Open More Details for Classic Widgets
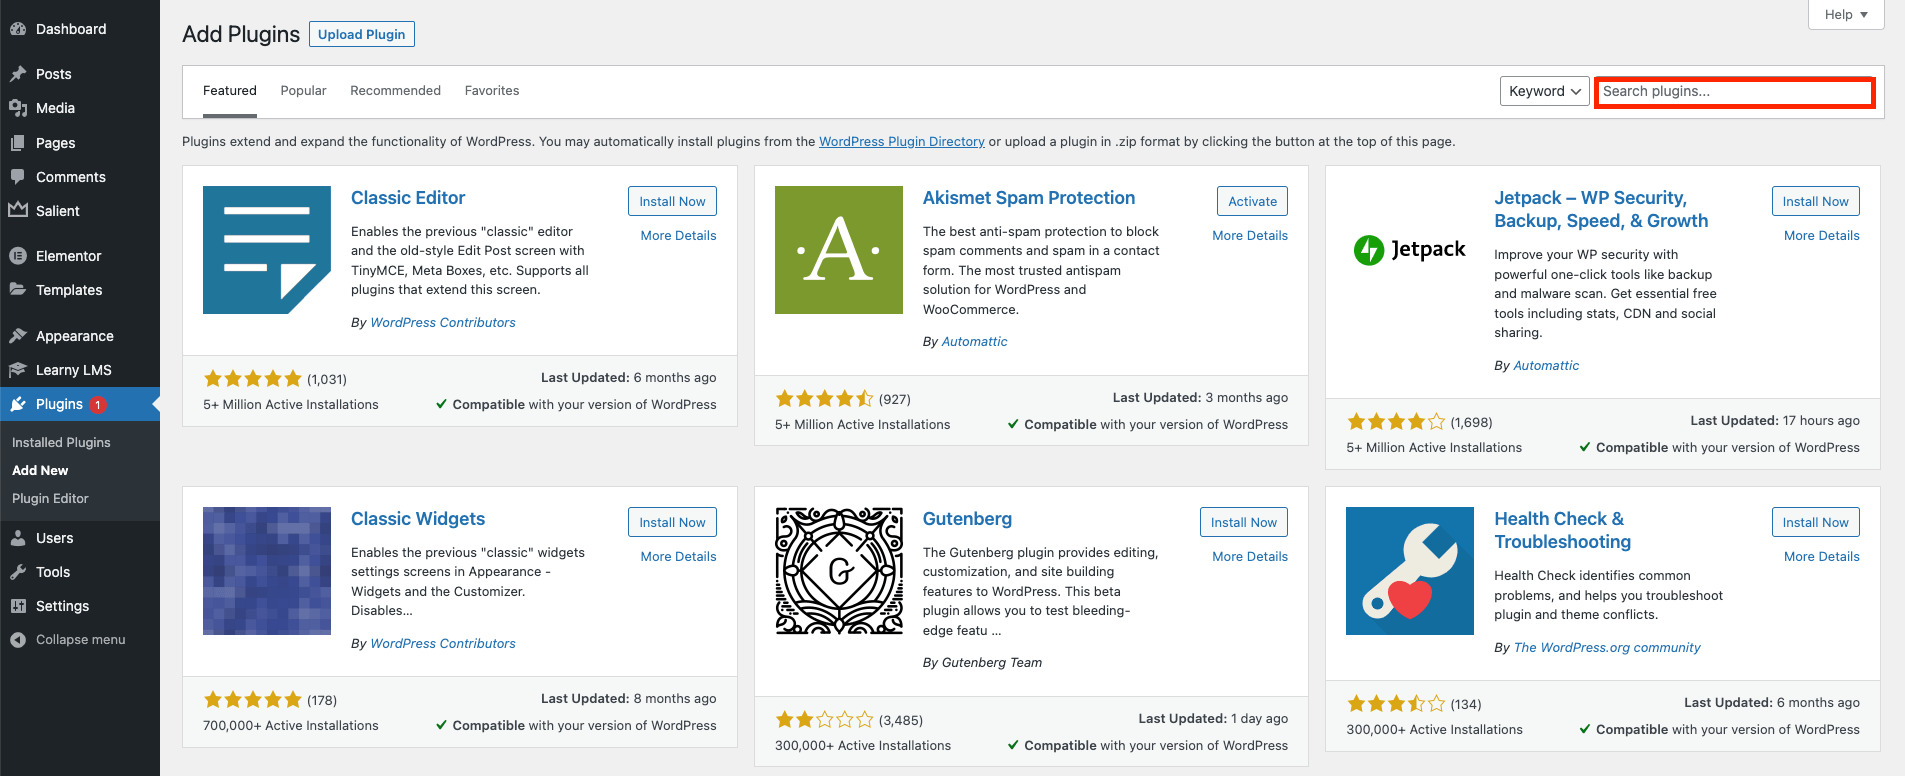This screenshot has height=776, width=1905. [678, 557]
